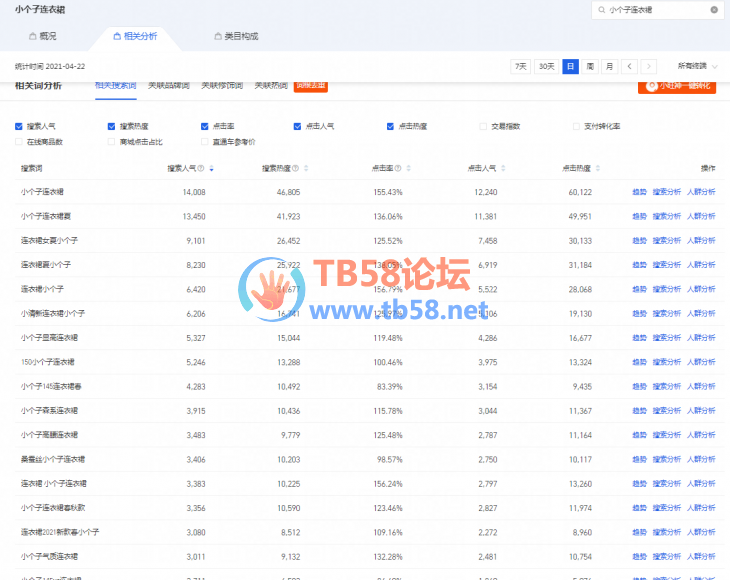The image size is (730, 580).
Task: Open 趋势 for 小个子显高连衣裙 row
Action: (639, 337)
